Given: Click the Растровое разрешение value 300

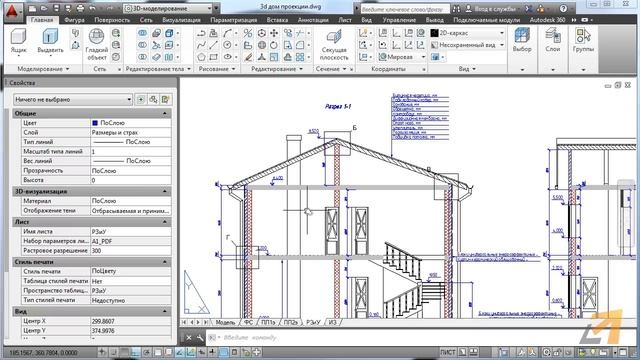Looking at the screenshot, I should tap(131, 251).
